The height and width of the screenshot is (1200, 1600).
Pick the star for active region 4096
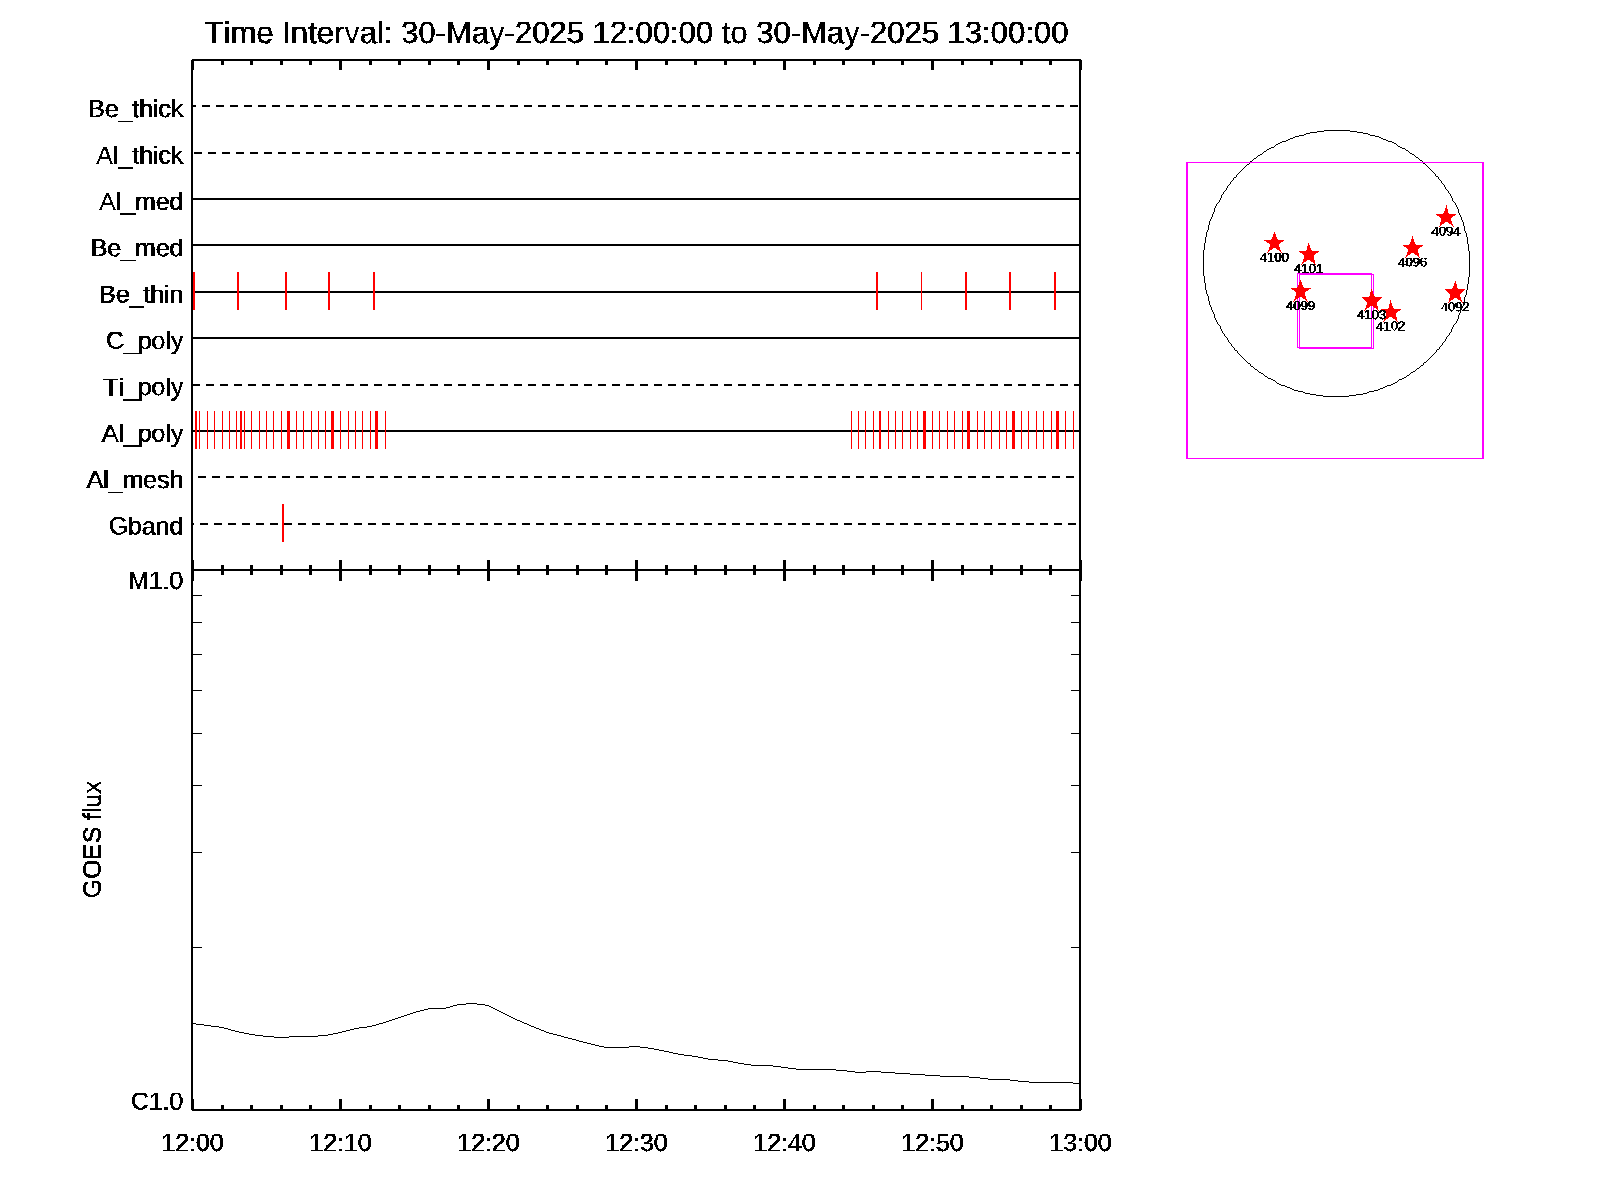click(1412, 248)
